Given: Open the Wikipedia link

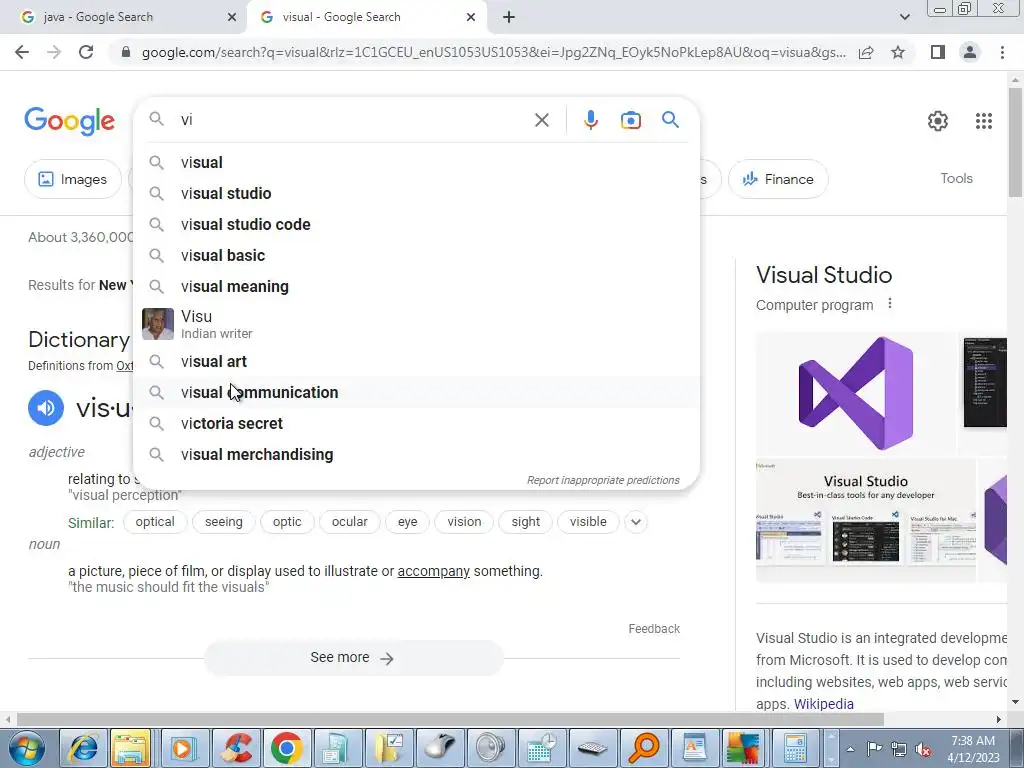Looking at the screenshot, I should (824, 704).
